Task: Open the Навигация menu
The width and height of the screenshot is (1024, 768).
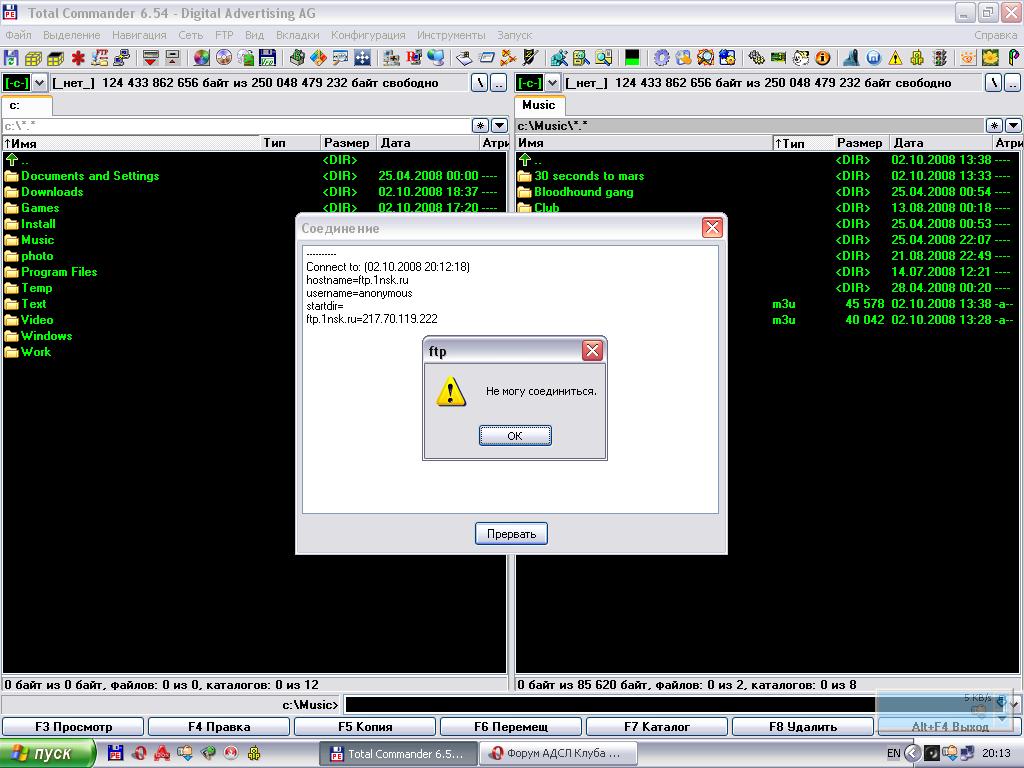Action: (x=139, y=35)
